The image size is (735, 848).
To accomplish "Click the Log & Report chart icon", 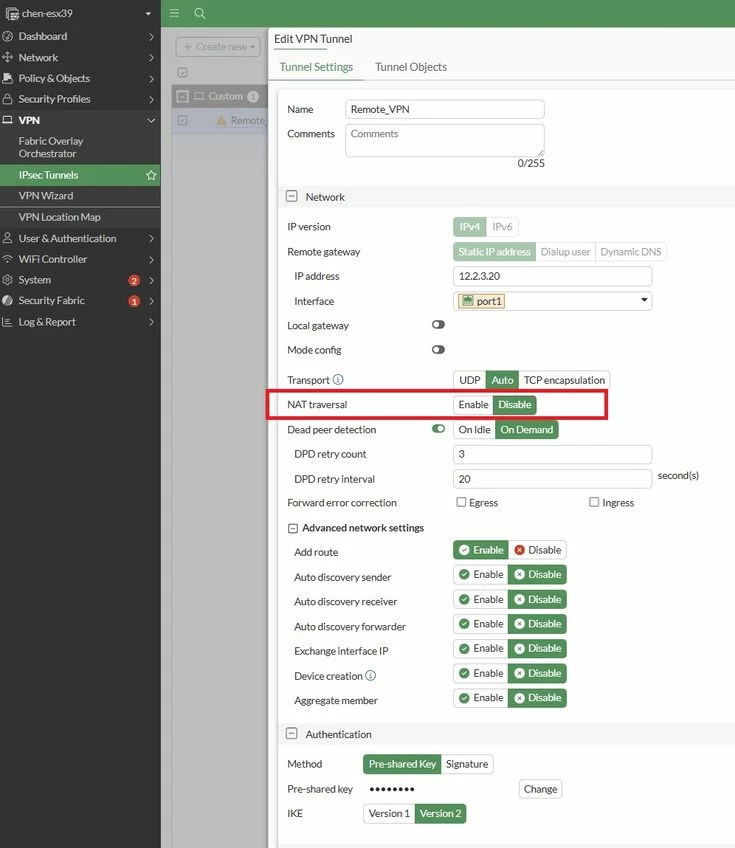I will click(x=8, y=322).
